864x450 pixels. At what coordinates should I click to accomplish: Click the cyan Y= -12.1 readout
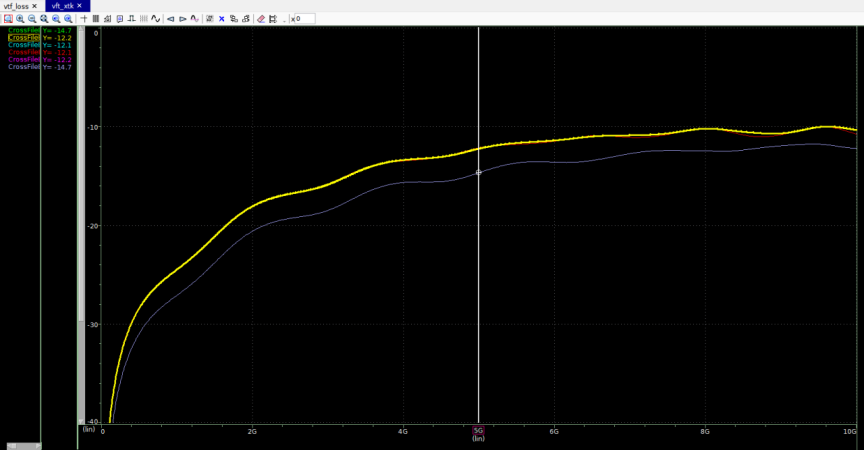click(57, 45)
